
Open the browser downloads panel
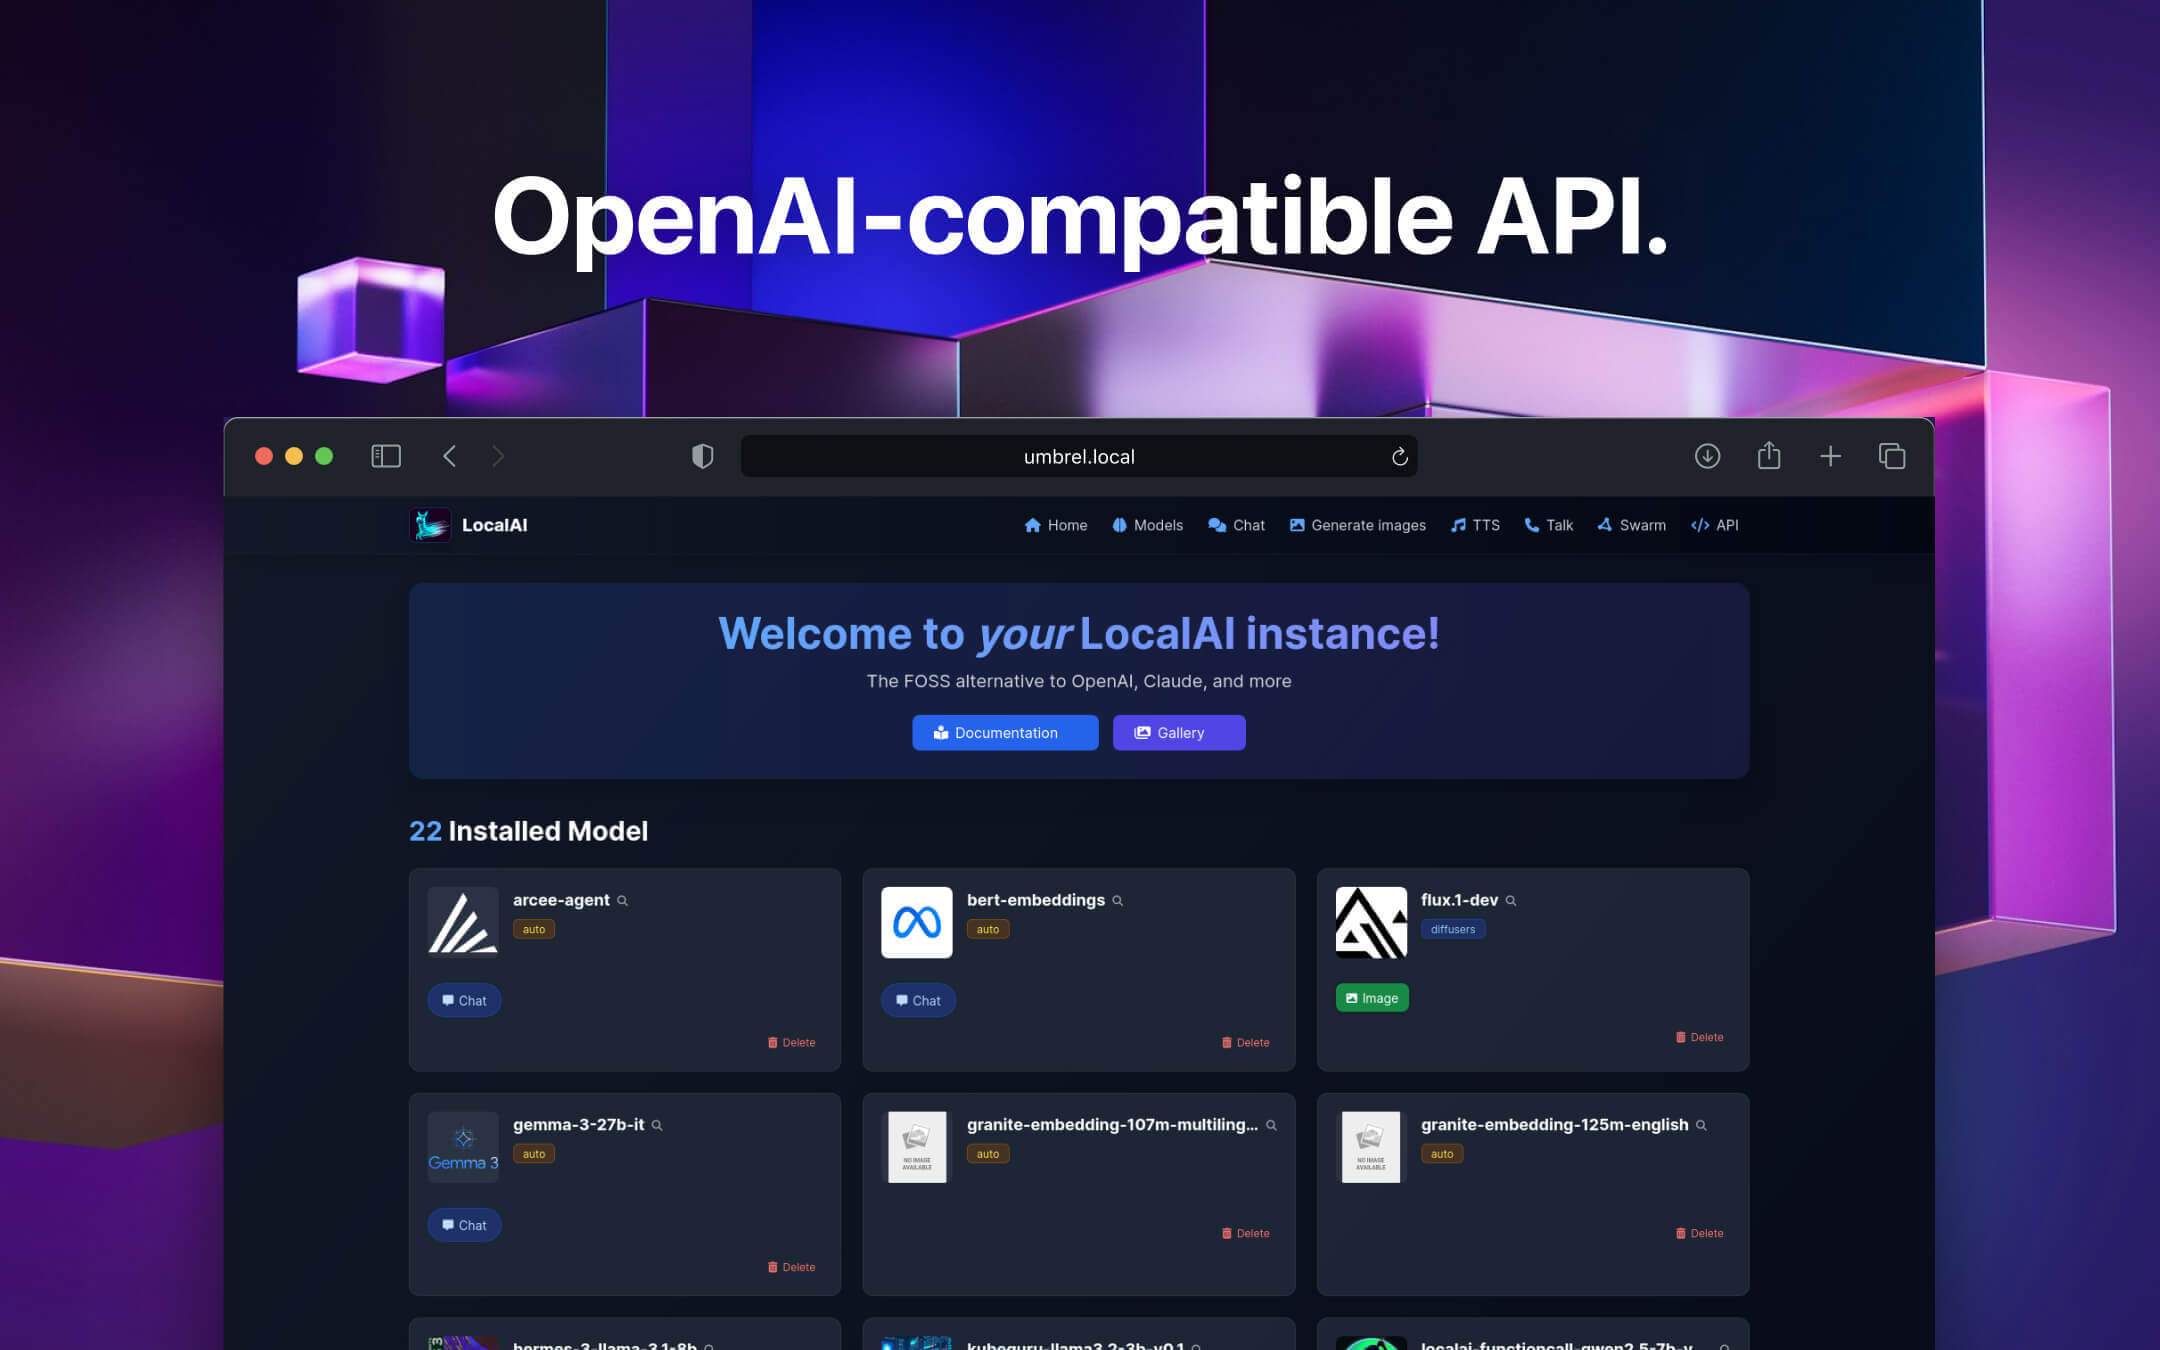tap(1708, 456)
